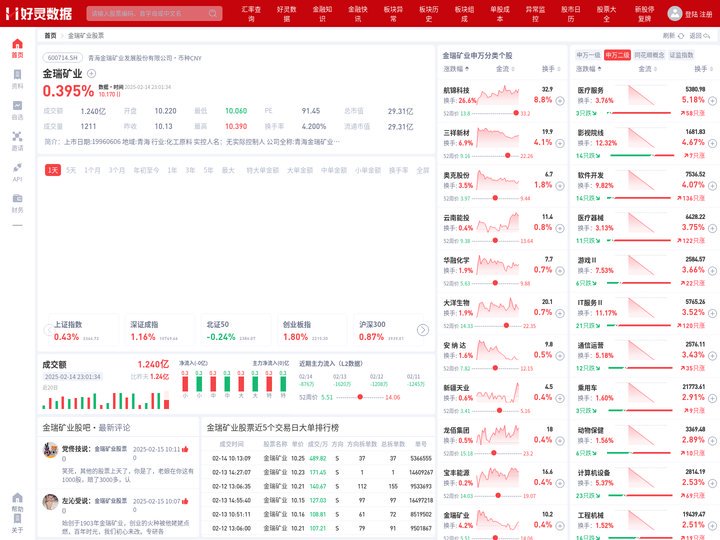Switch to the 同花顺概念 tab
720x540 pixels.
point(649,55)
